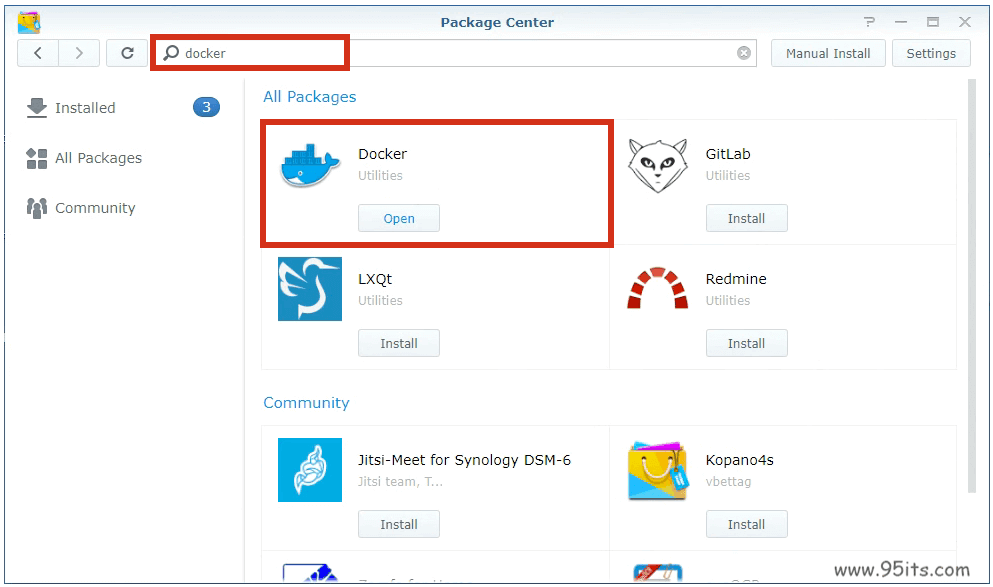
Task: Click the Installed count badge 3
Action: point(206,108)
